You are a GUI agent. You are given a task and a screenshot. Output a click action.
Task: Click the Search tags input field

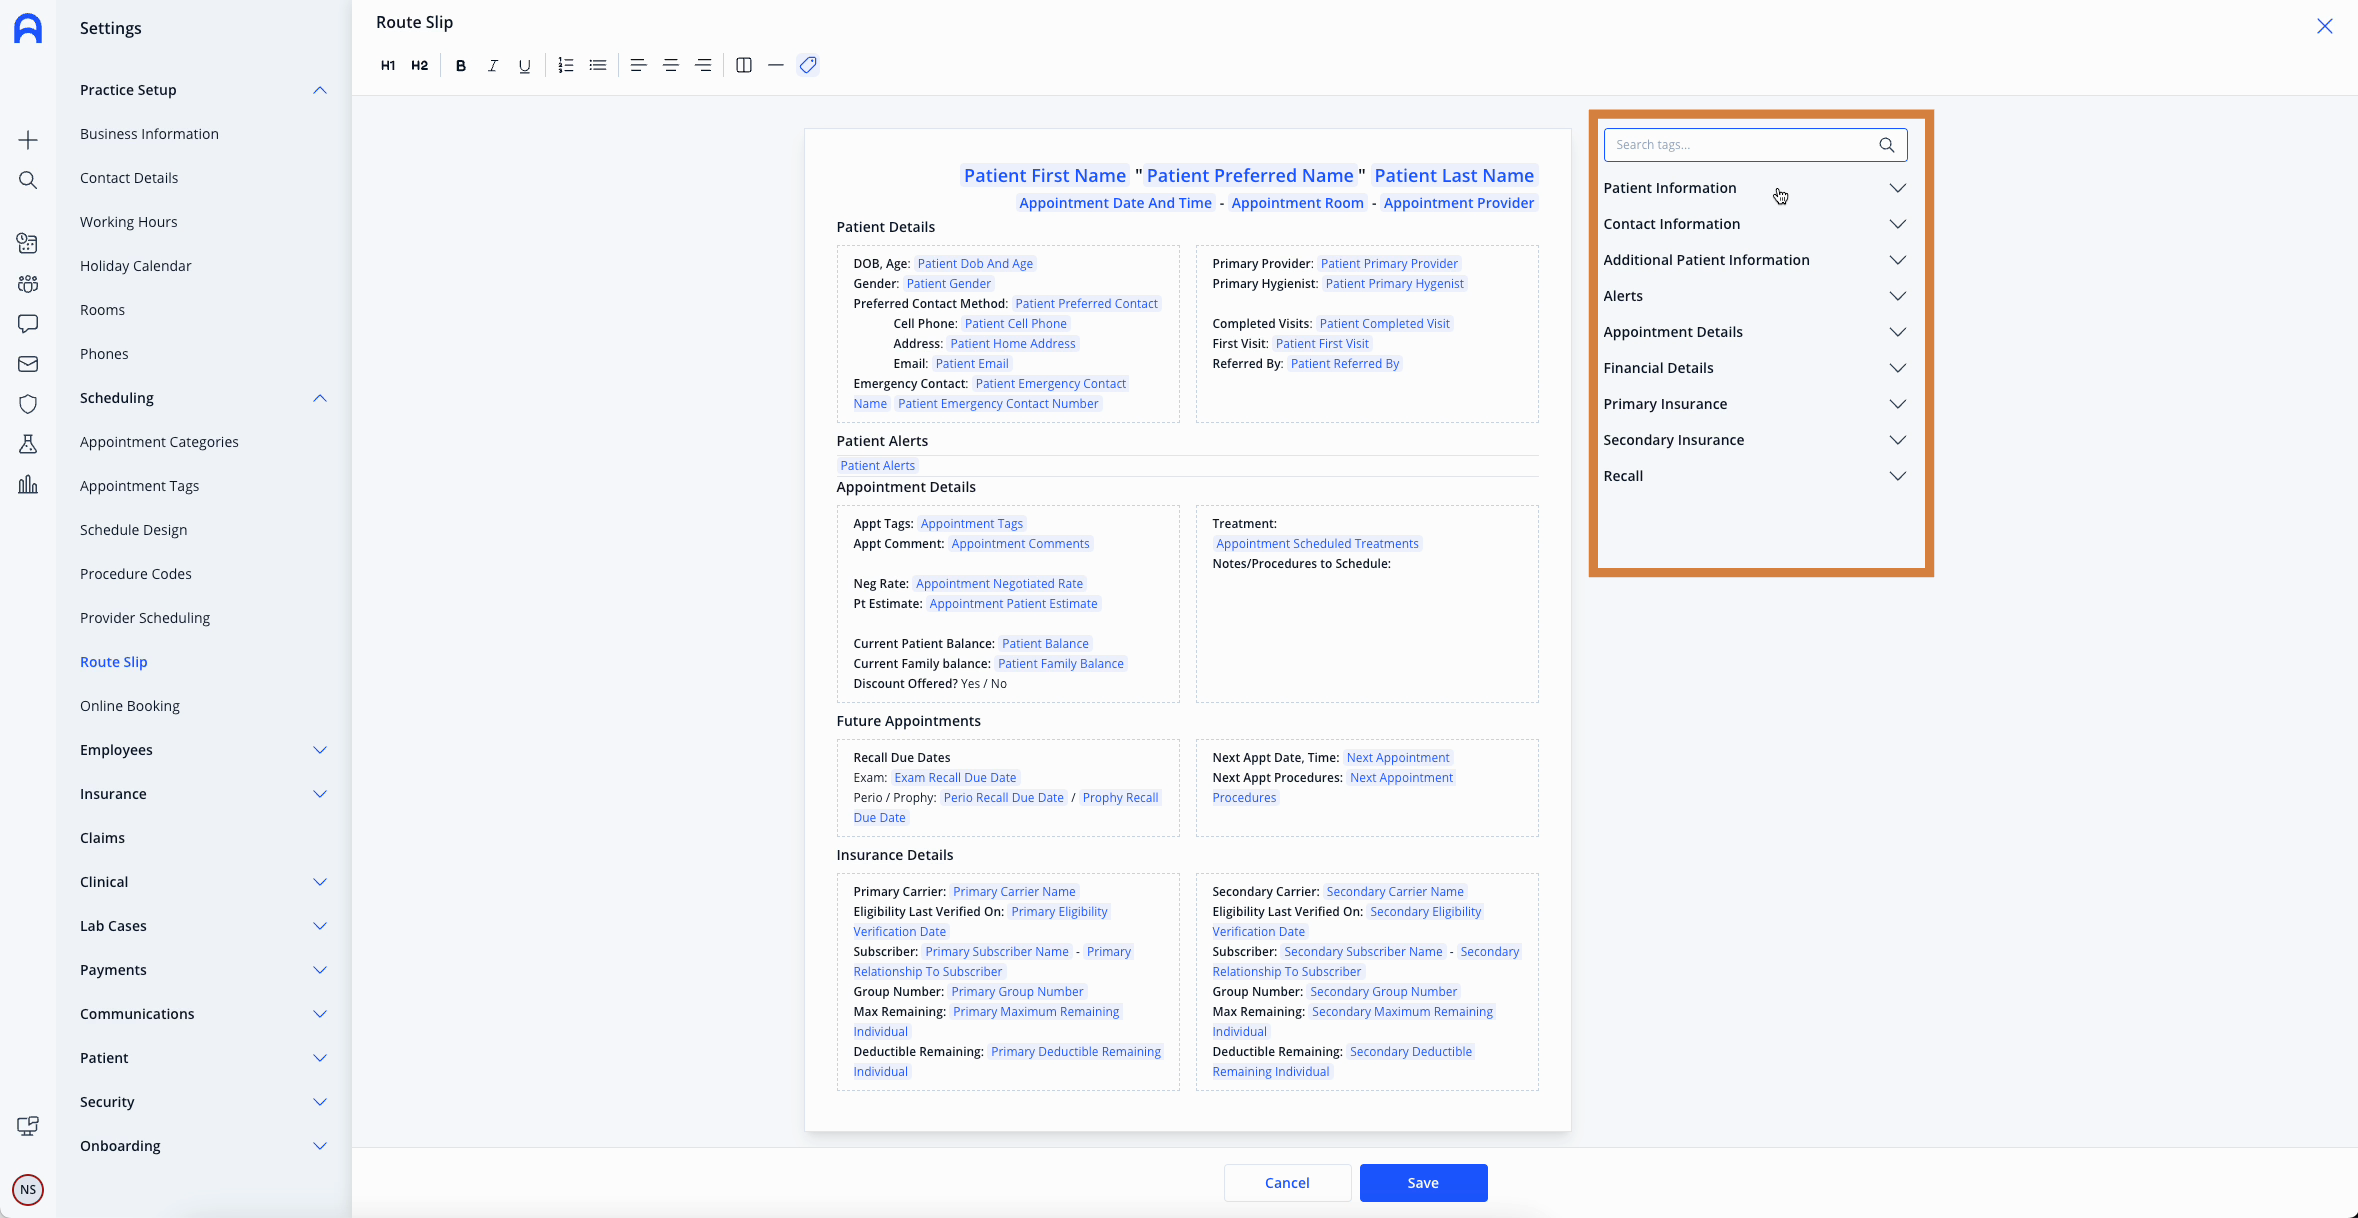point(1755,145)
